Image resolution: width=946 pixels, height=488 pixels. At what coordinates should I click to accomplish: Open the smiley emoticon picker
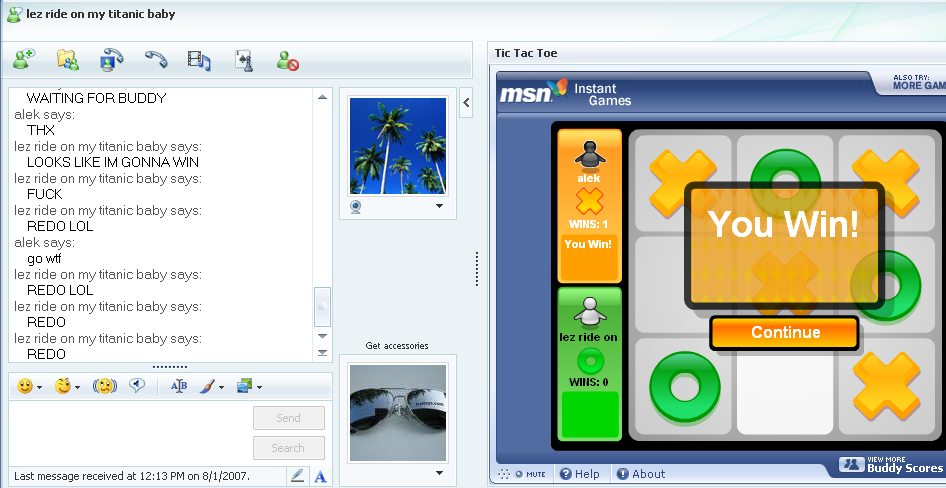[x=25, y=386]
